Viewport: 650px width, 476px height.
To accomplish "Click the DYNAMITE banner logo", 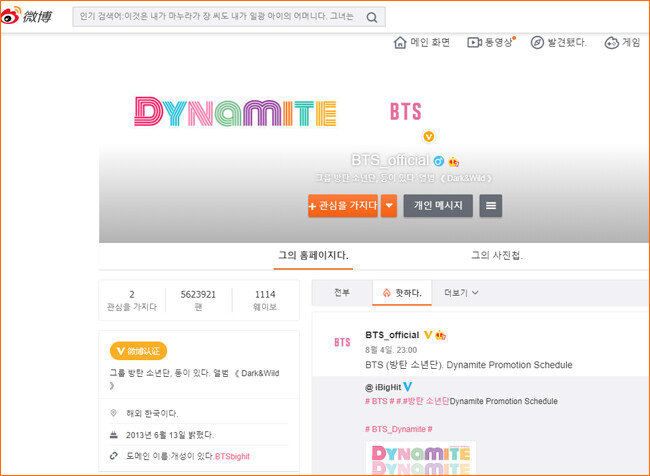I will pyautogui.click(x=235, y=112).
